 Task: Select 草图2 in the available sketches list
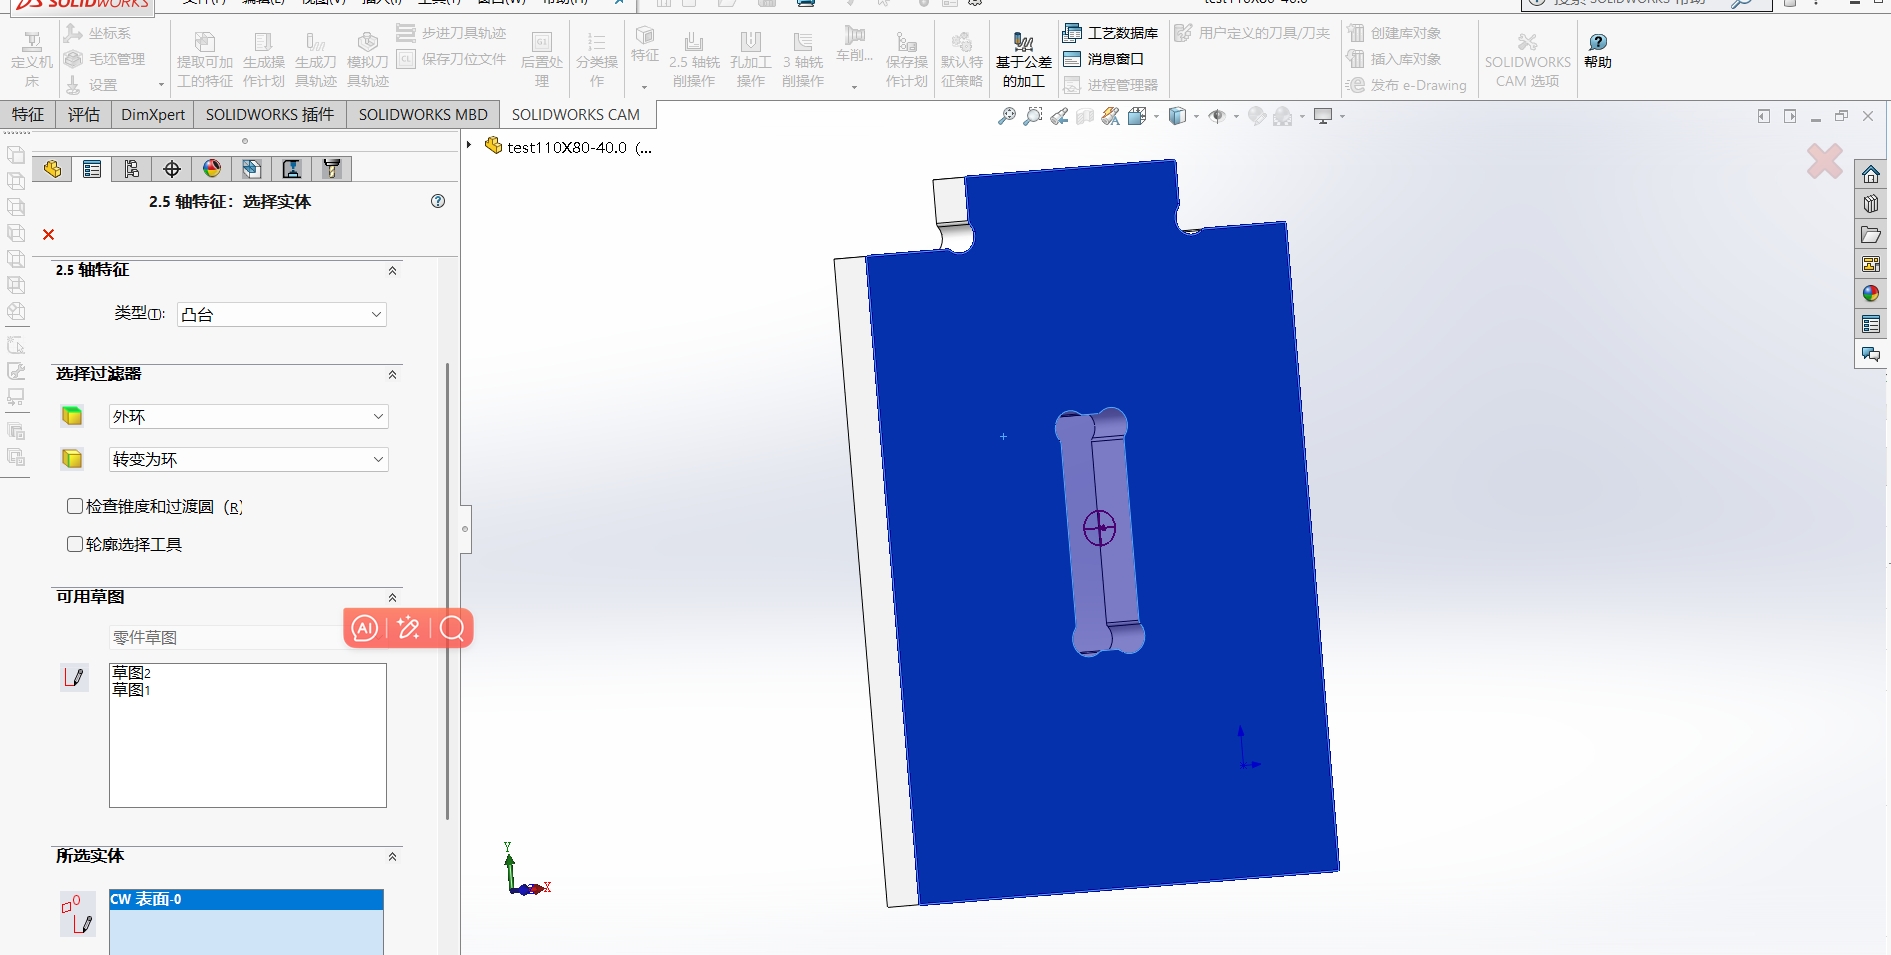click(x=132, y=673)
